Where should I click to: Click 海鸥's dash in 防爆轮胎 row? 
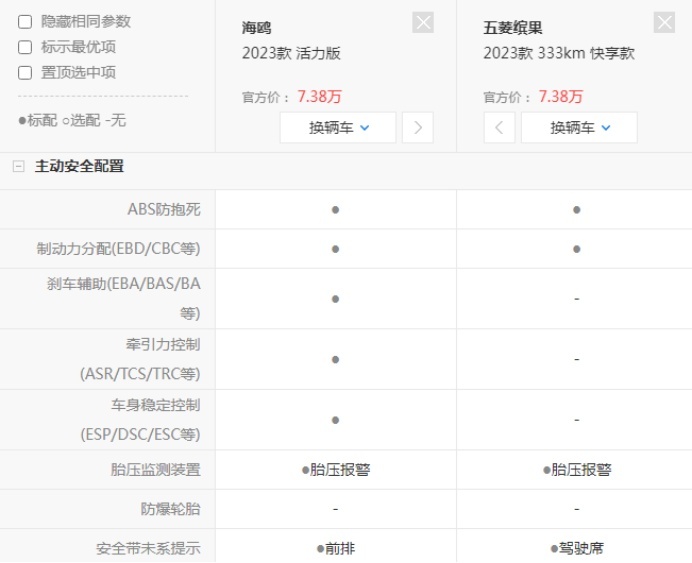point(335,509)
